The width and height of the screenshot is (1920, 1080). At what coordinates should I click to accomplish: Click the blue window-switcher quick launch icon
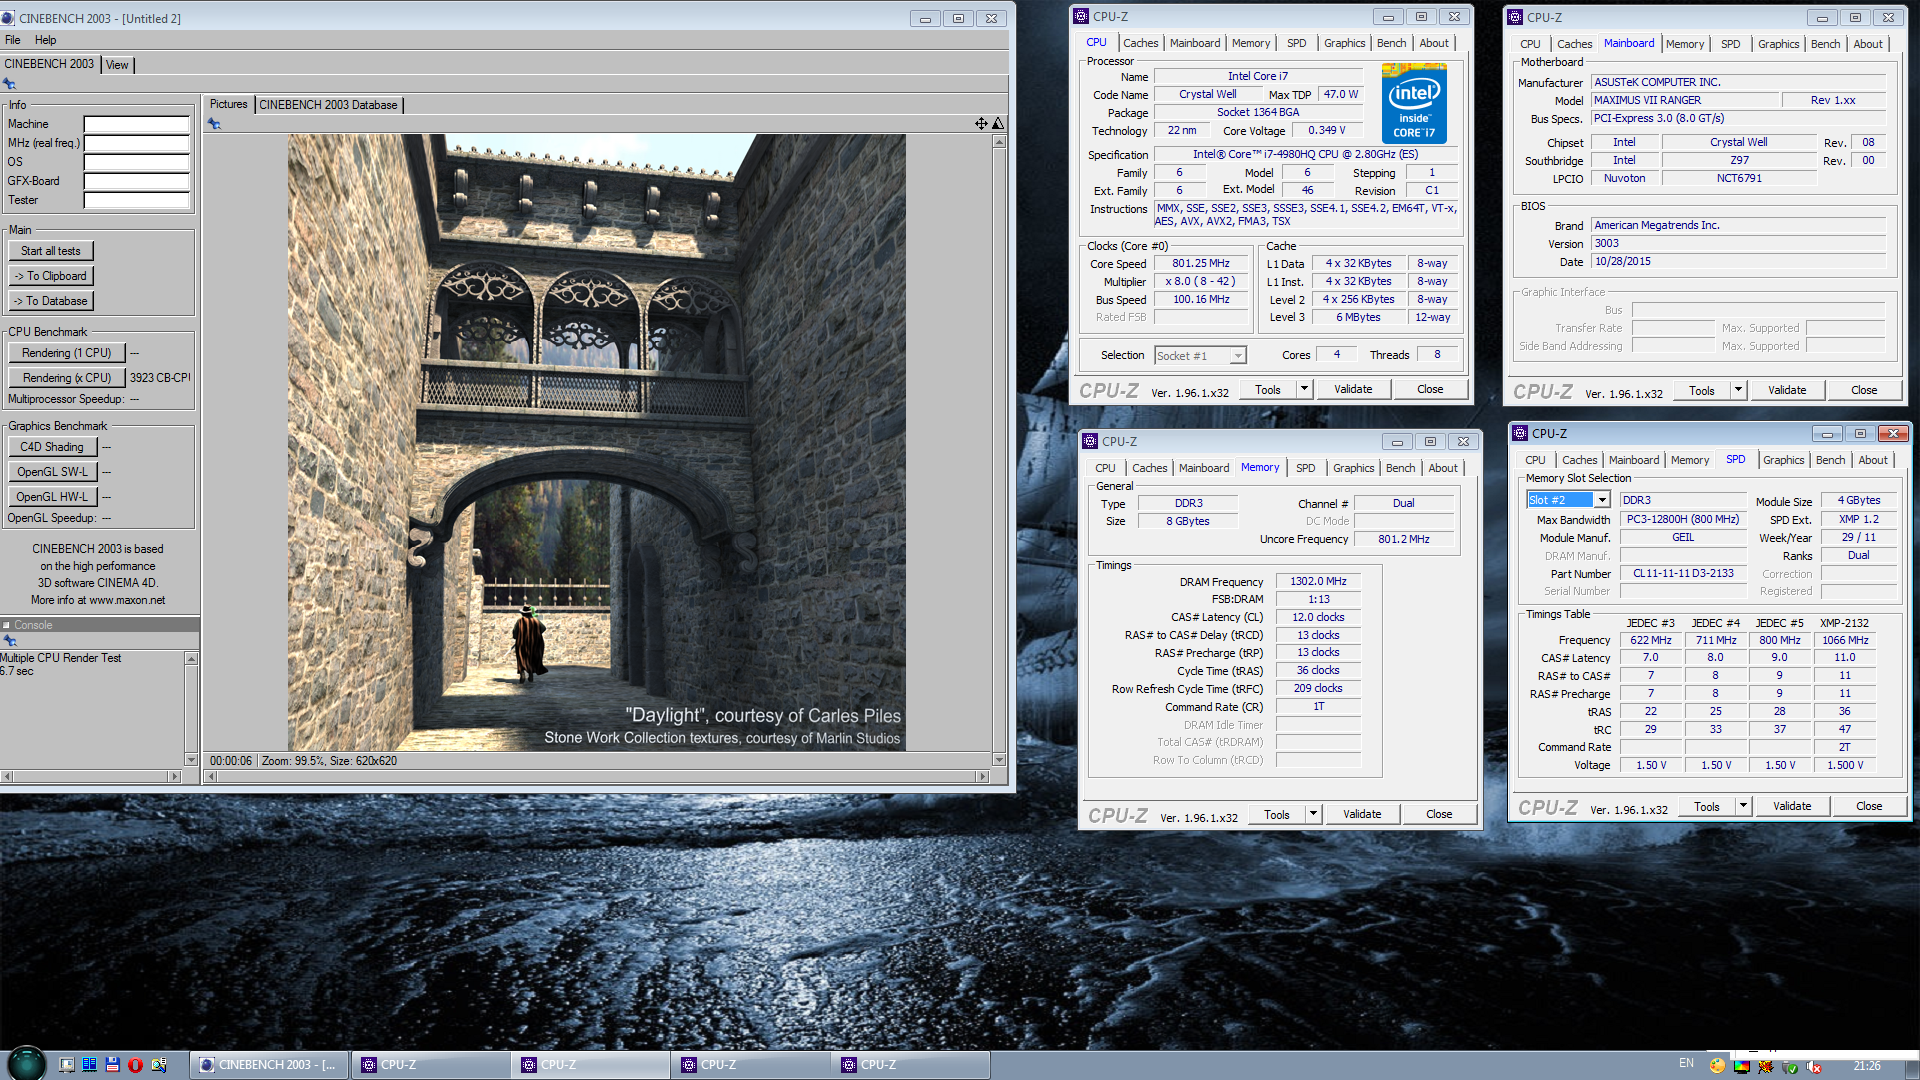click(x=89, y=1065)
